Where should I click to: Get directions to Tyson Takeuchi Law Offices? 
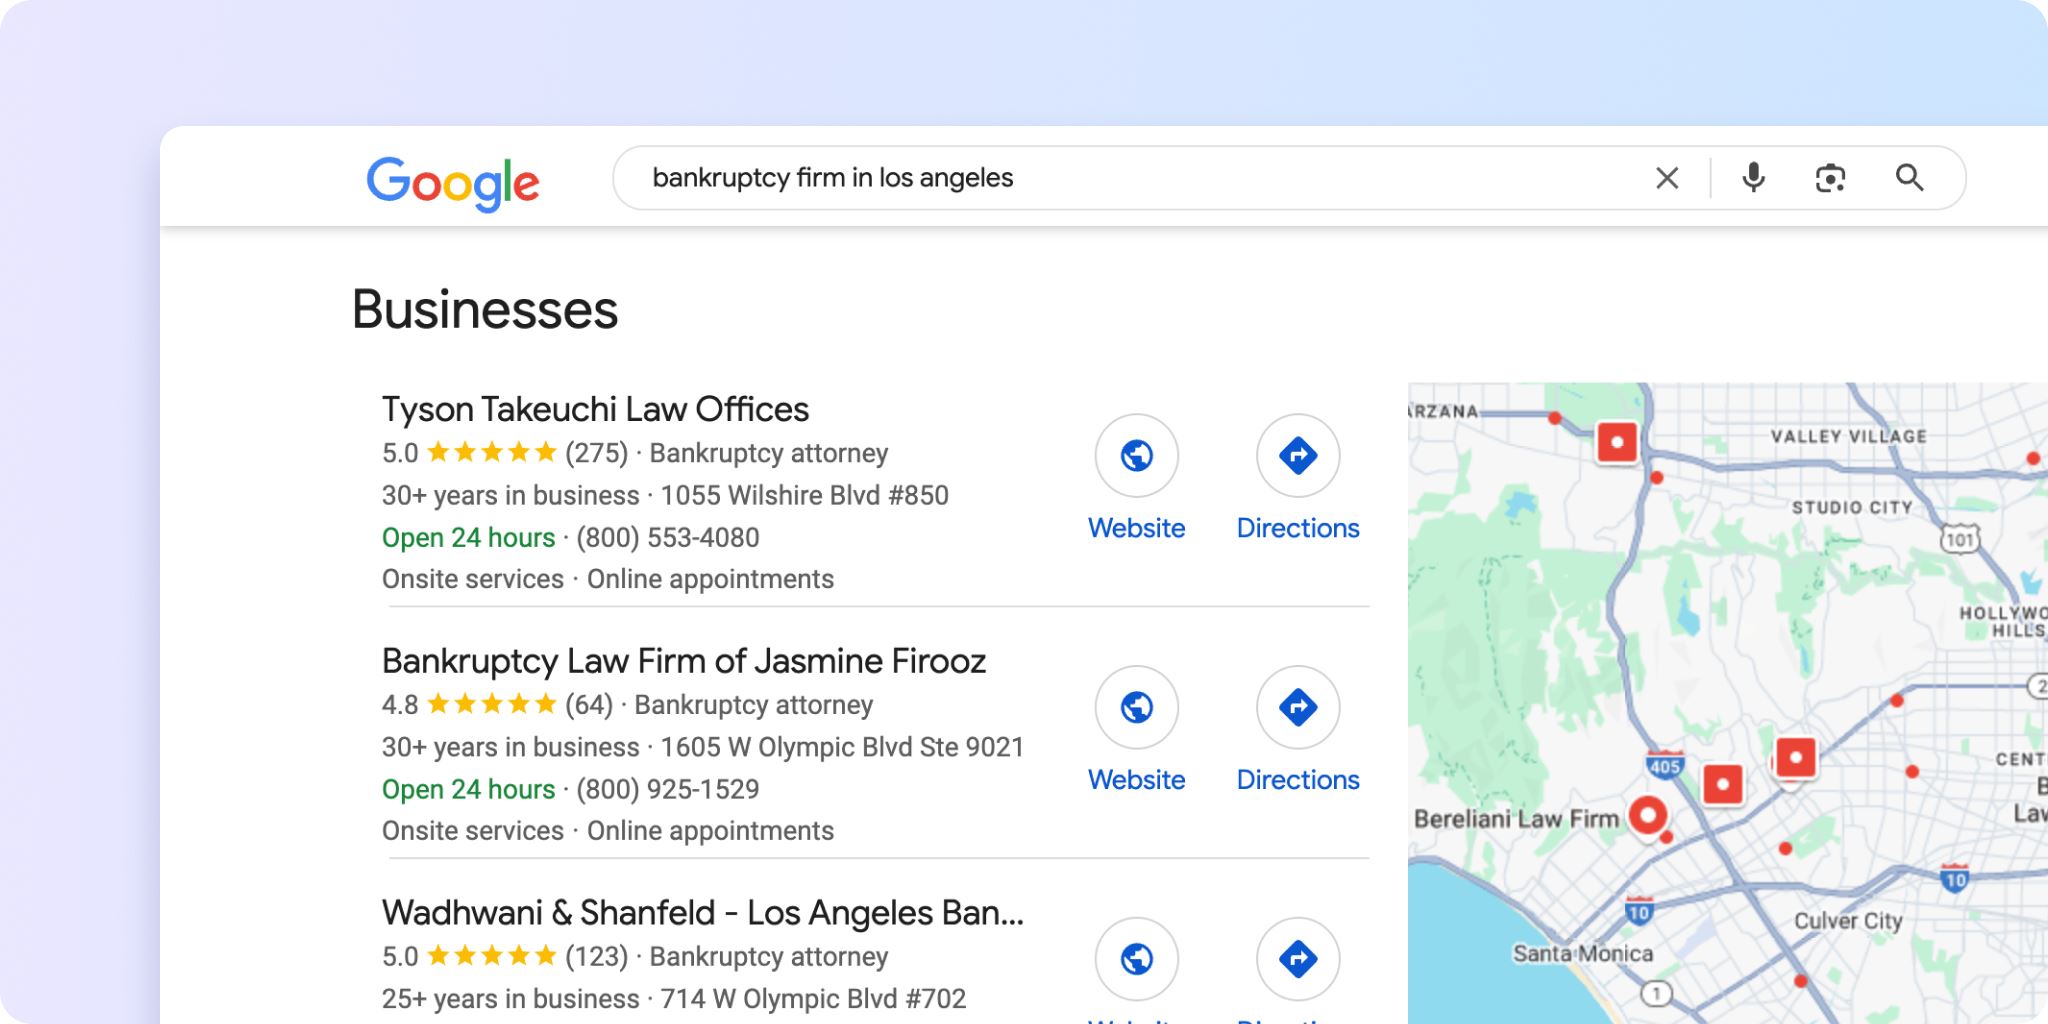[1297, 456]
